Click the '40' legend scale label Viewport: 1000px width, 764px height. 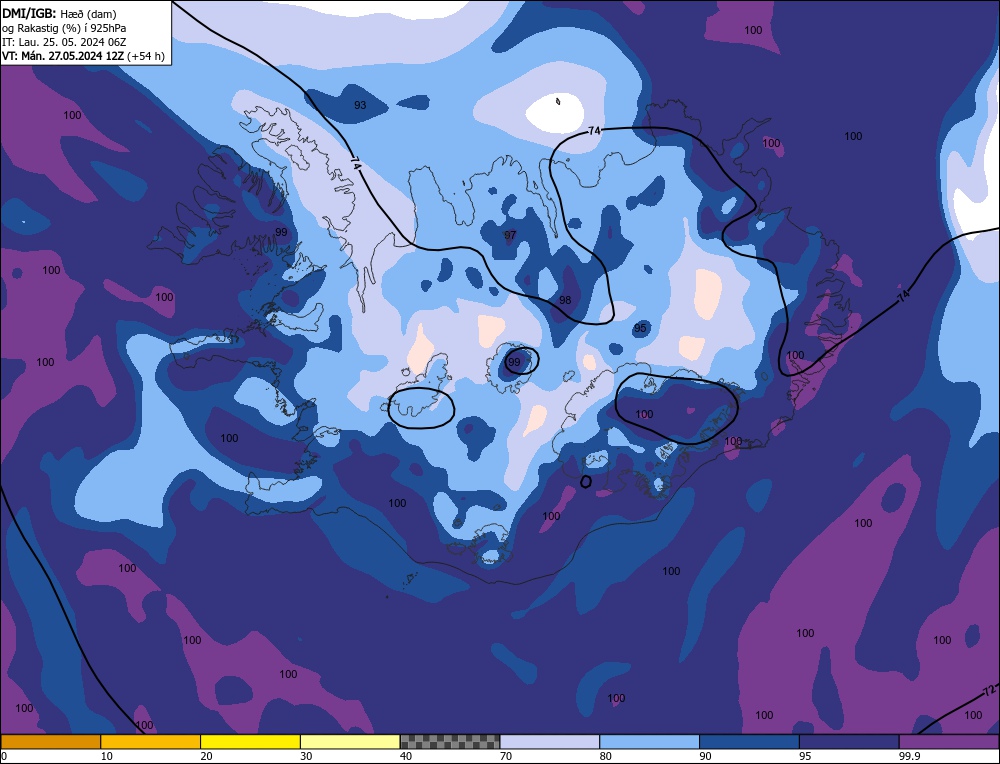pyautogui.click(x=406, y=756)
